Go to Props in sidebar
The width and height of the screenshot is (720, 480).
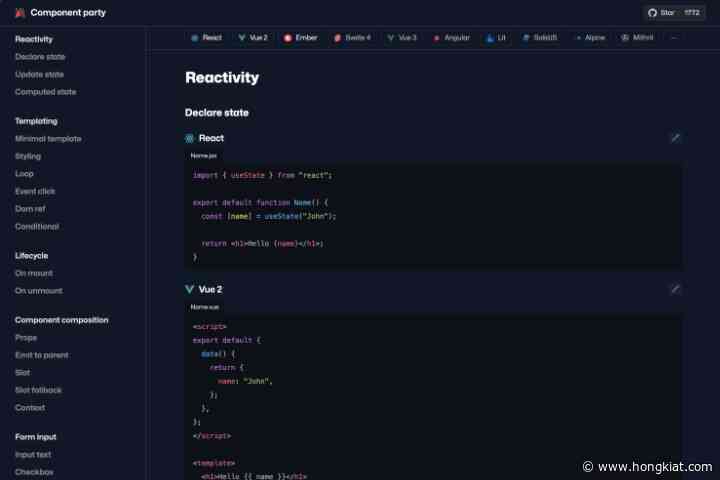[26, 338]
